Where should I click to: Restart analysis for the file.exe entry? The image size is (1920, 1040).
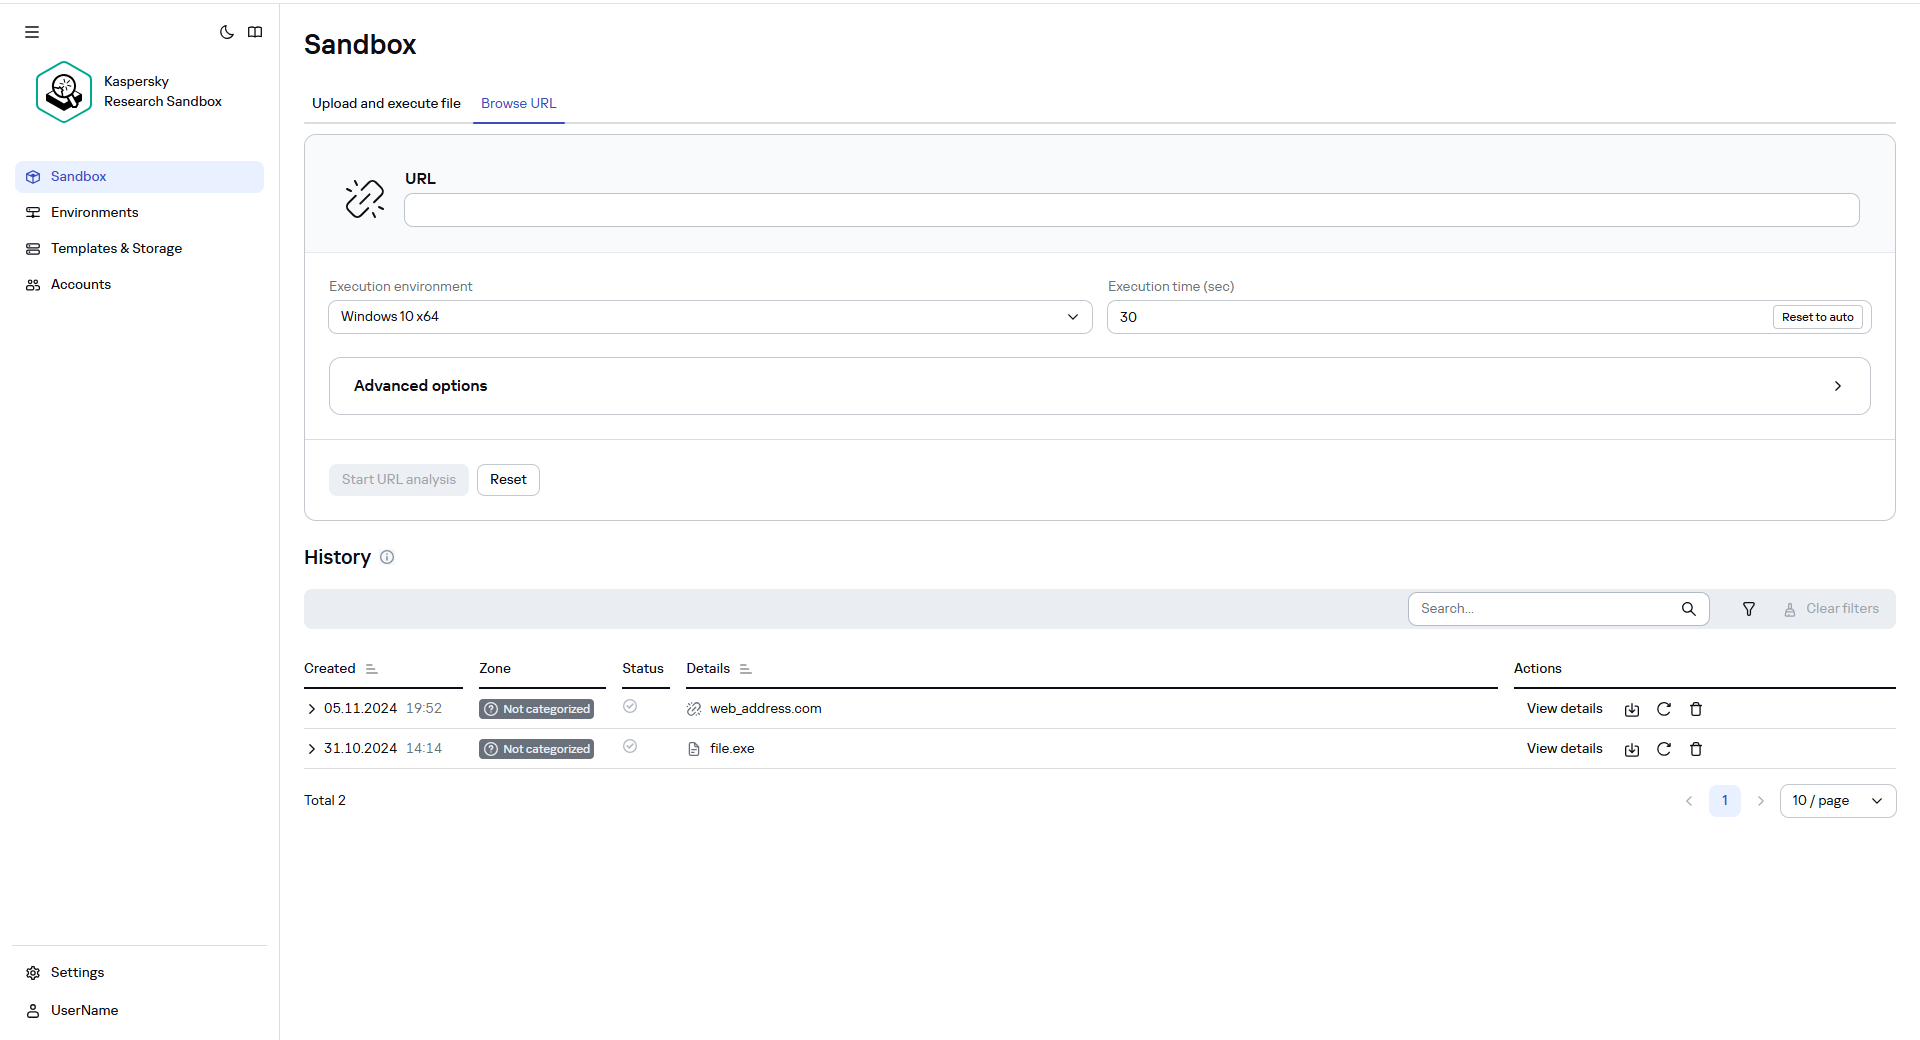1663,748
